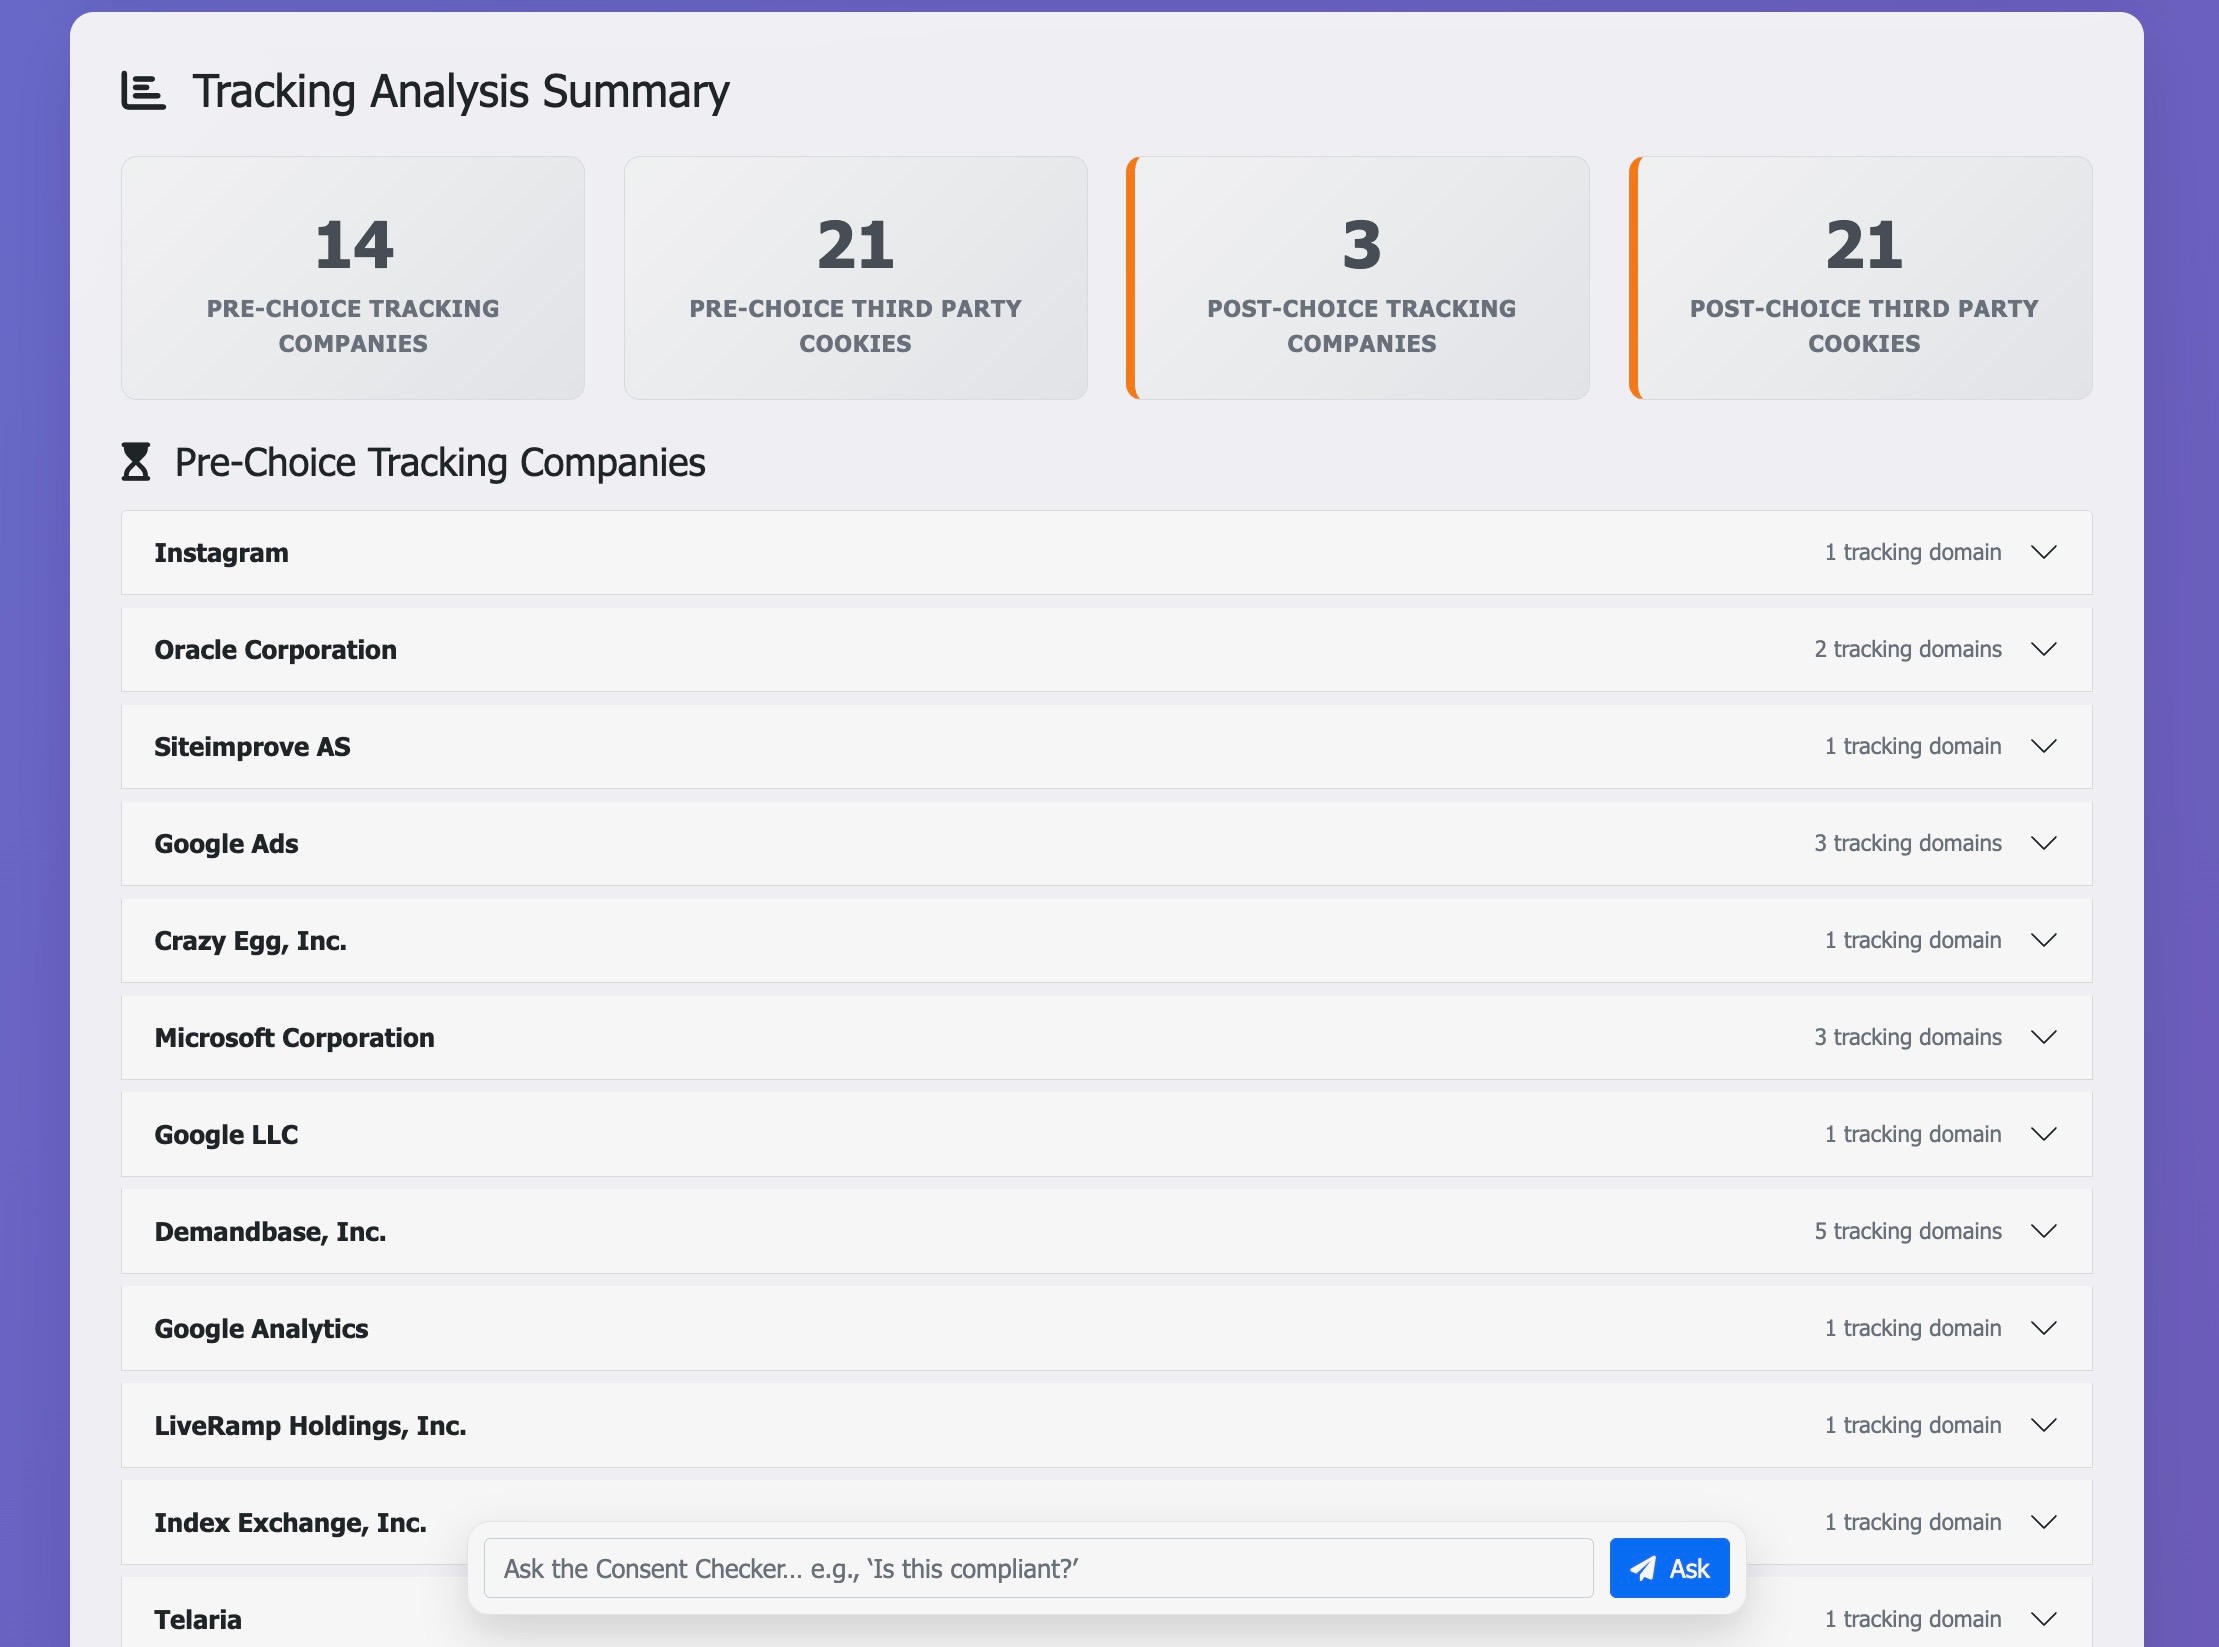Select the Pre-Choice Third Party Cookies card
Viewport: 2219px width, 1647px height.
[855, 278]
